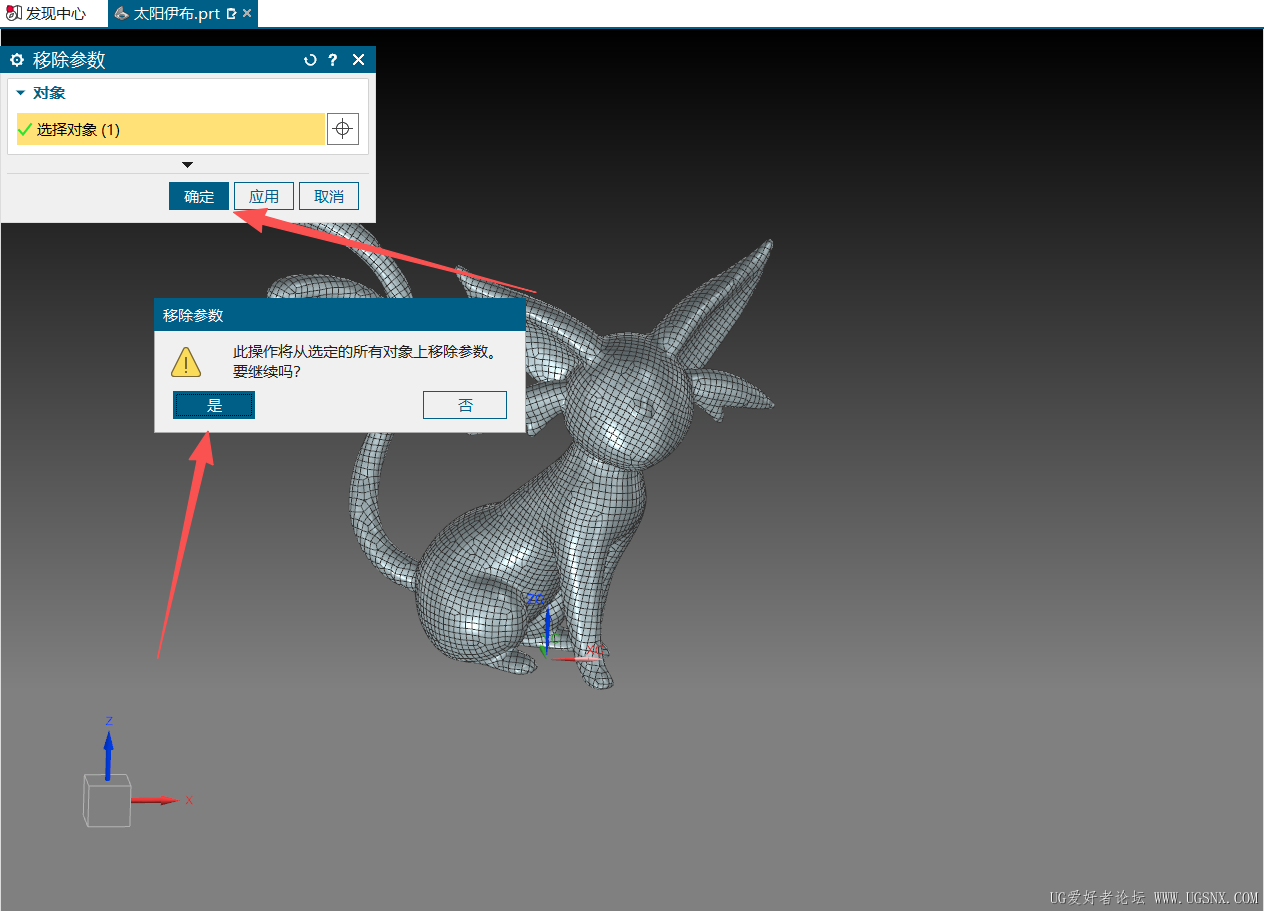Click the 应用 button
The height and width of the screenshot is (911, 1264).
tap(264, 196)
